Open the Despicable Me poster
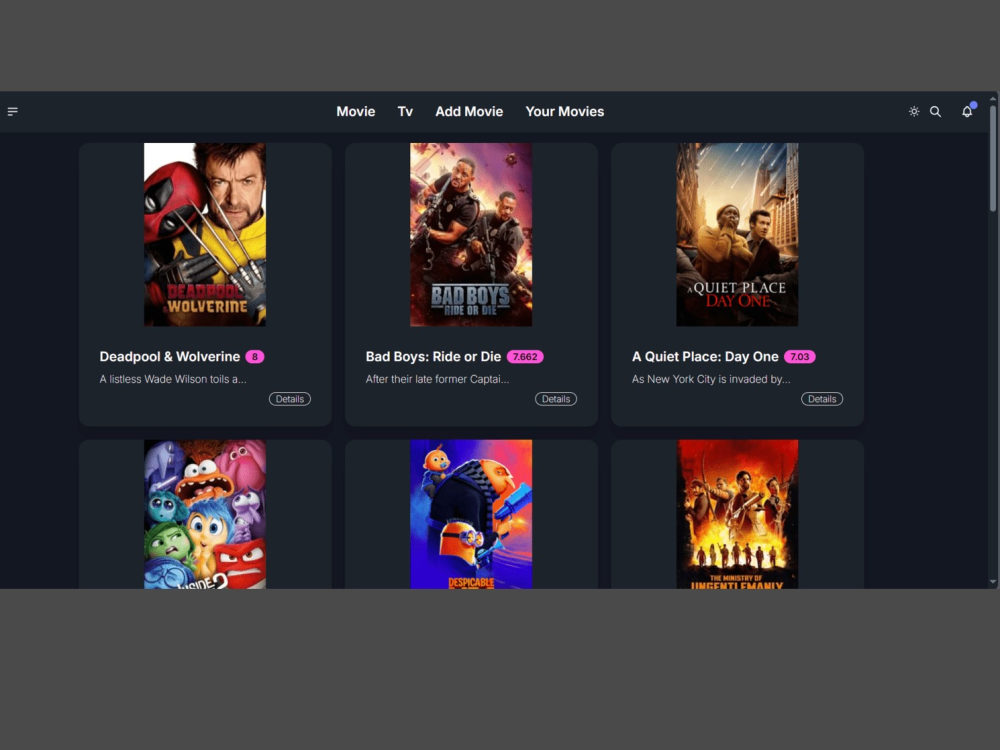The image size is (1000, 750). click(471, 514)
